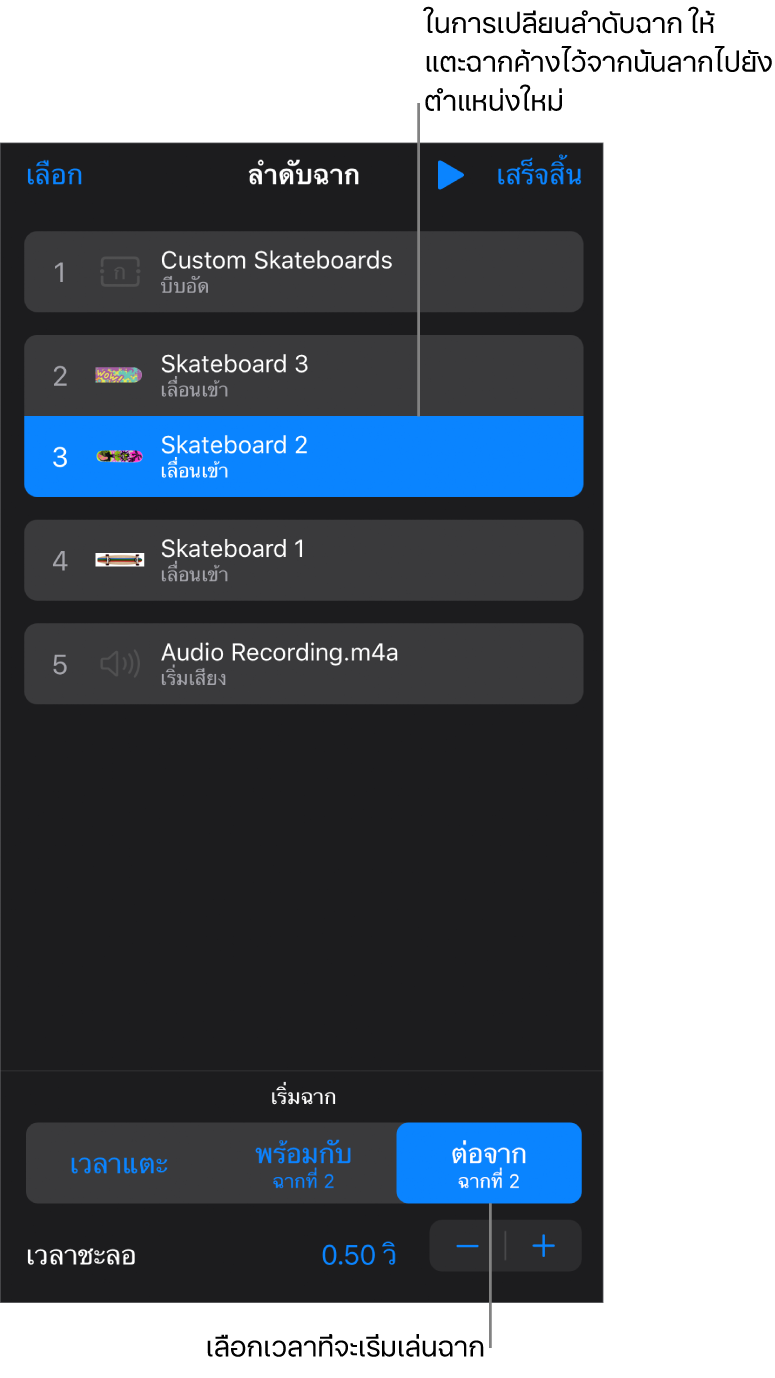The height and width of the screenshot is (1378, 775).
Task: Click the Skateboard 1 thumbnail icon
Action: 119,560
